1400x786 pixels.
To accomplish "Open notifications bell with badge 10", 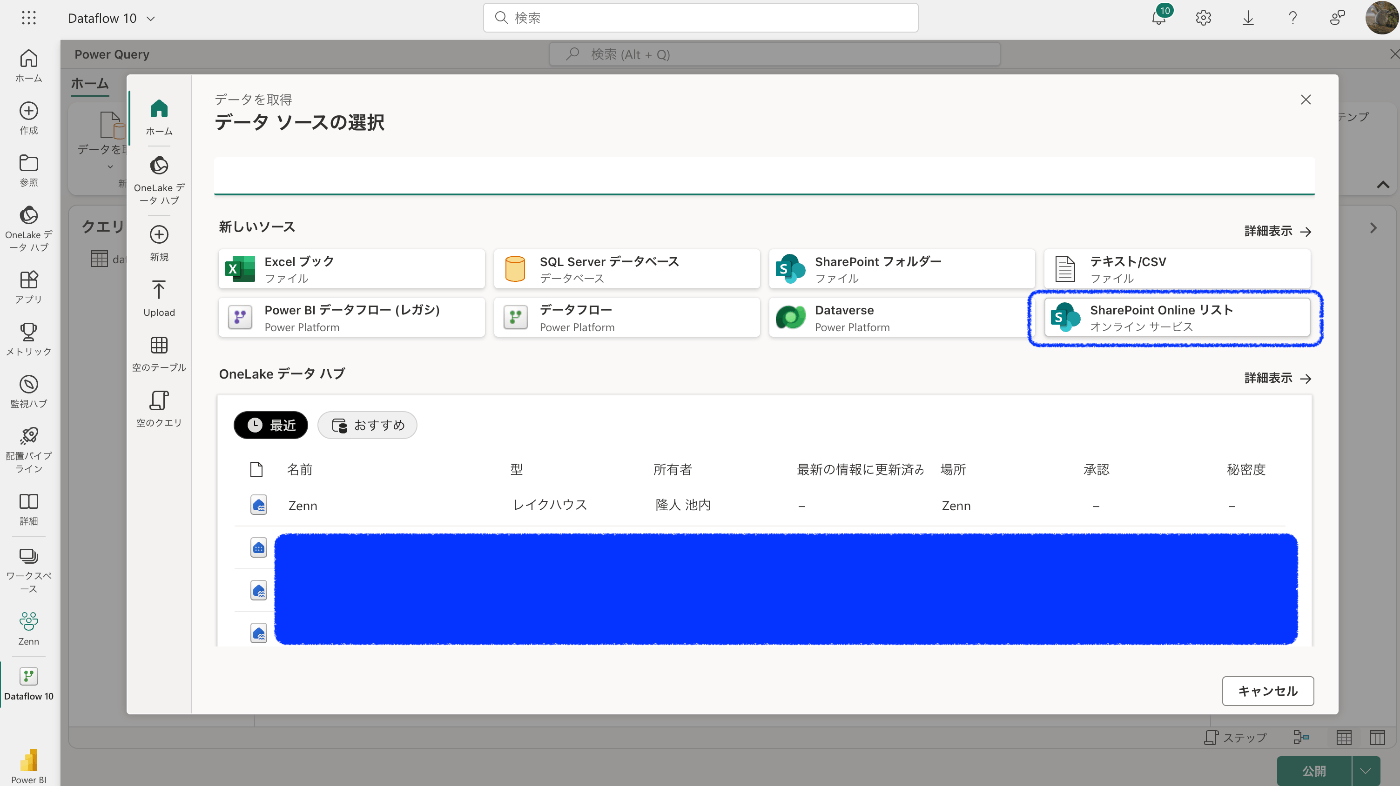I will coord(1160,17).
